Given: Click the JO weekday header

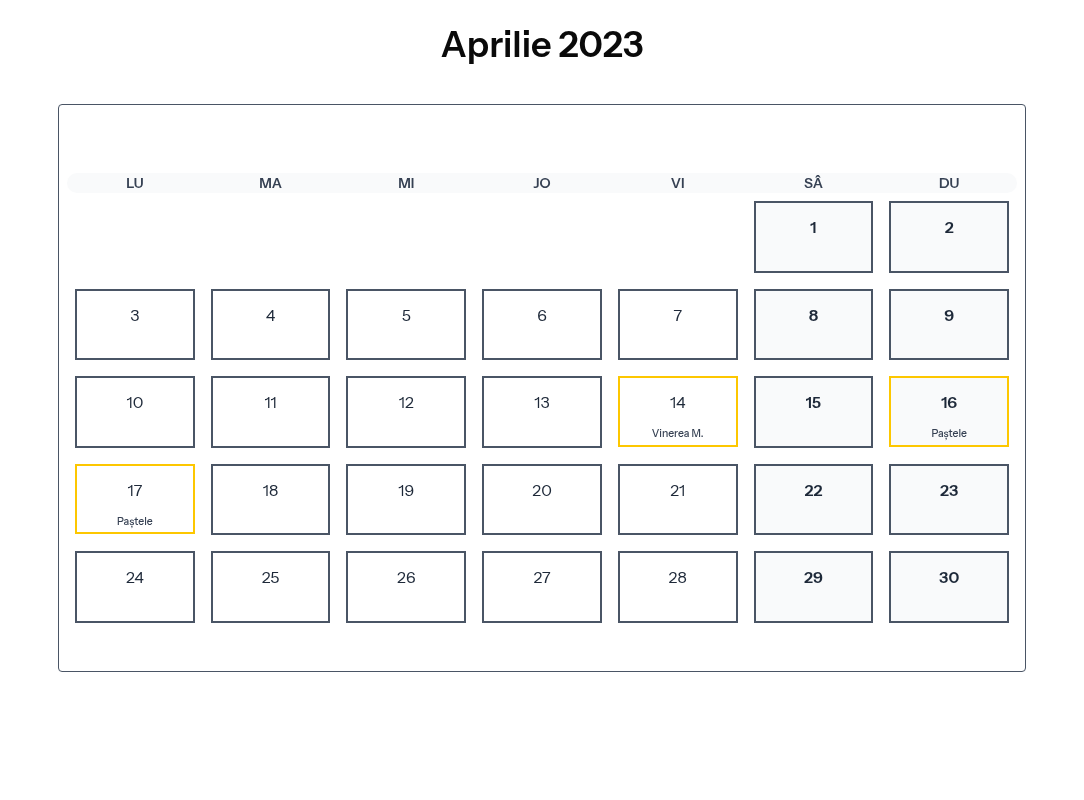Looking at the screenshot, I should pos(541,183).
